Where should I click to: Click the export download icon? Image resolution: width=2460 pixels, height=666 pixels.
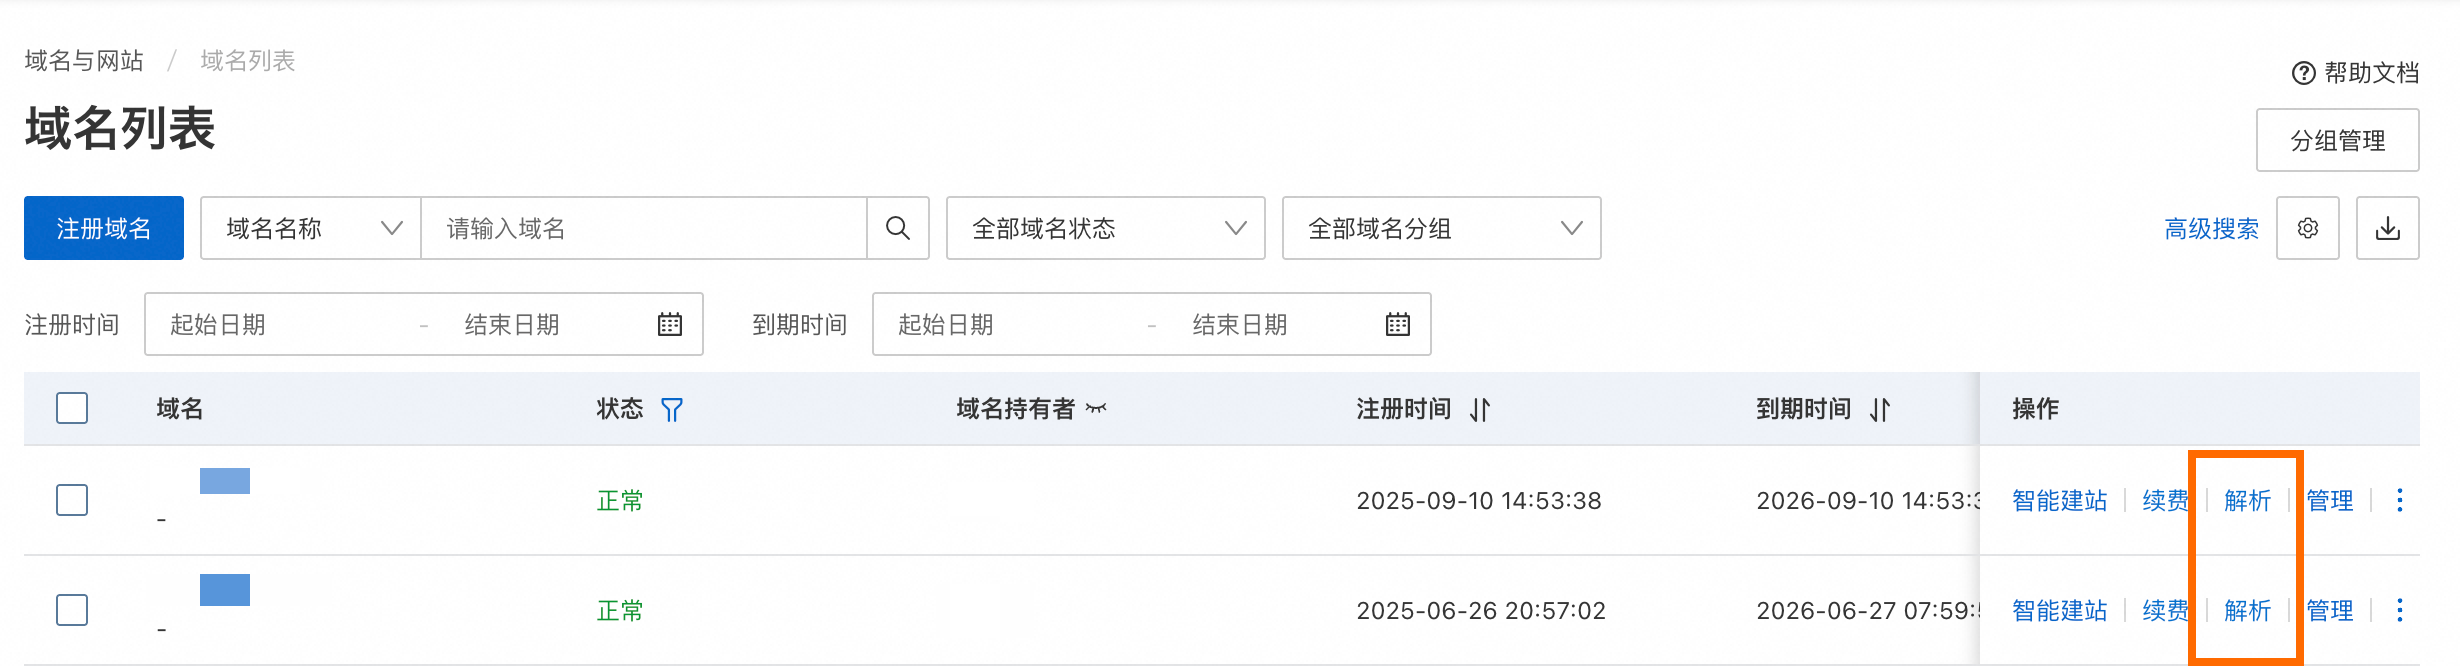click(2387, 228)
